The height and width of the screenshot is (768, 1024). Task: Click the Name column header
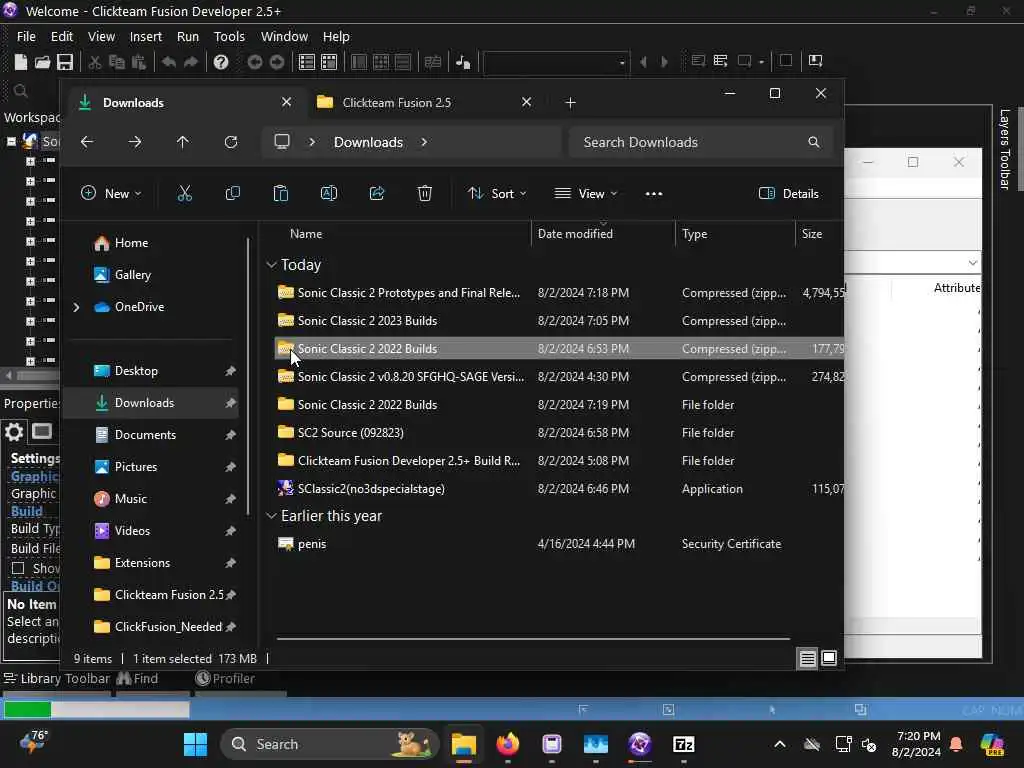click(x=306, y=234)
